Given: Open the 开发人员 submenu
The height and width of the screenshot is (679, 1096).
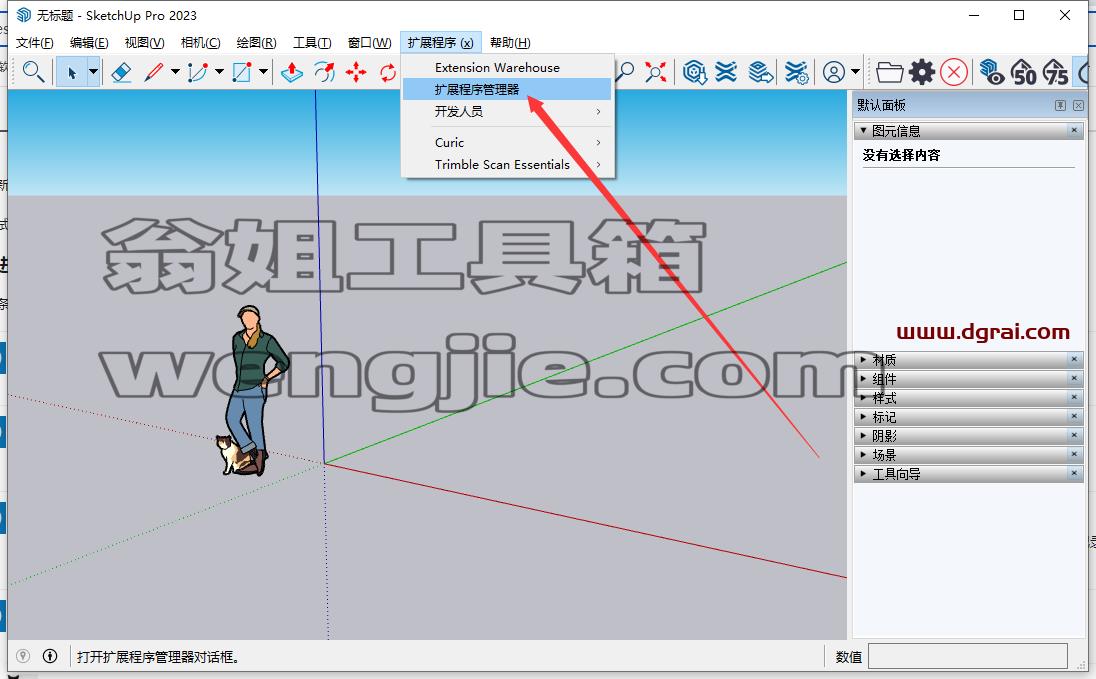Looking at the screenshot, I should pyautogui.click(x=507, y=111).
